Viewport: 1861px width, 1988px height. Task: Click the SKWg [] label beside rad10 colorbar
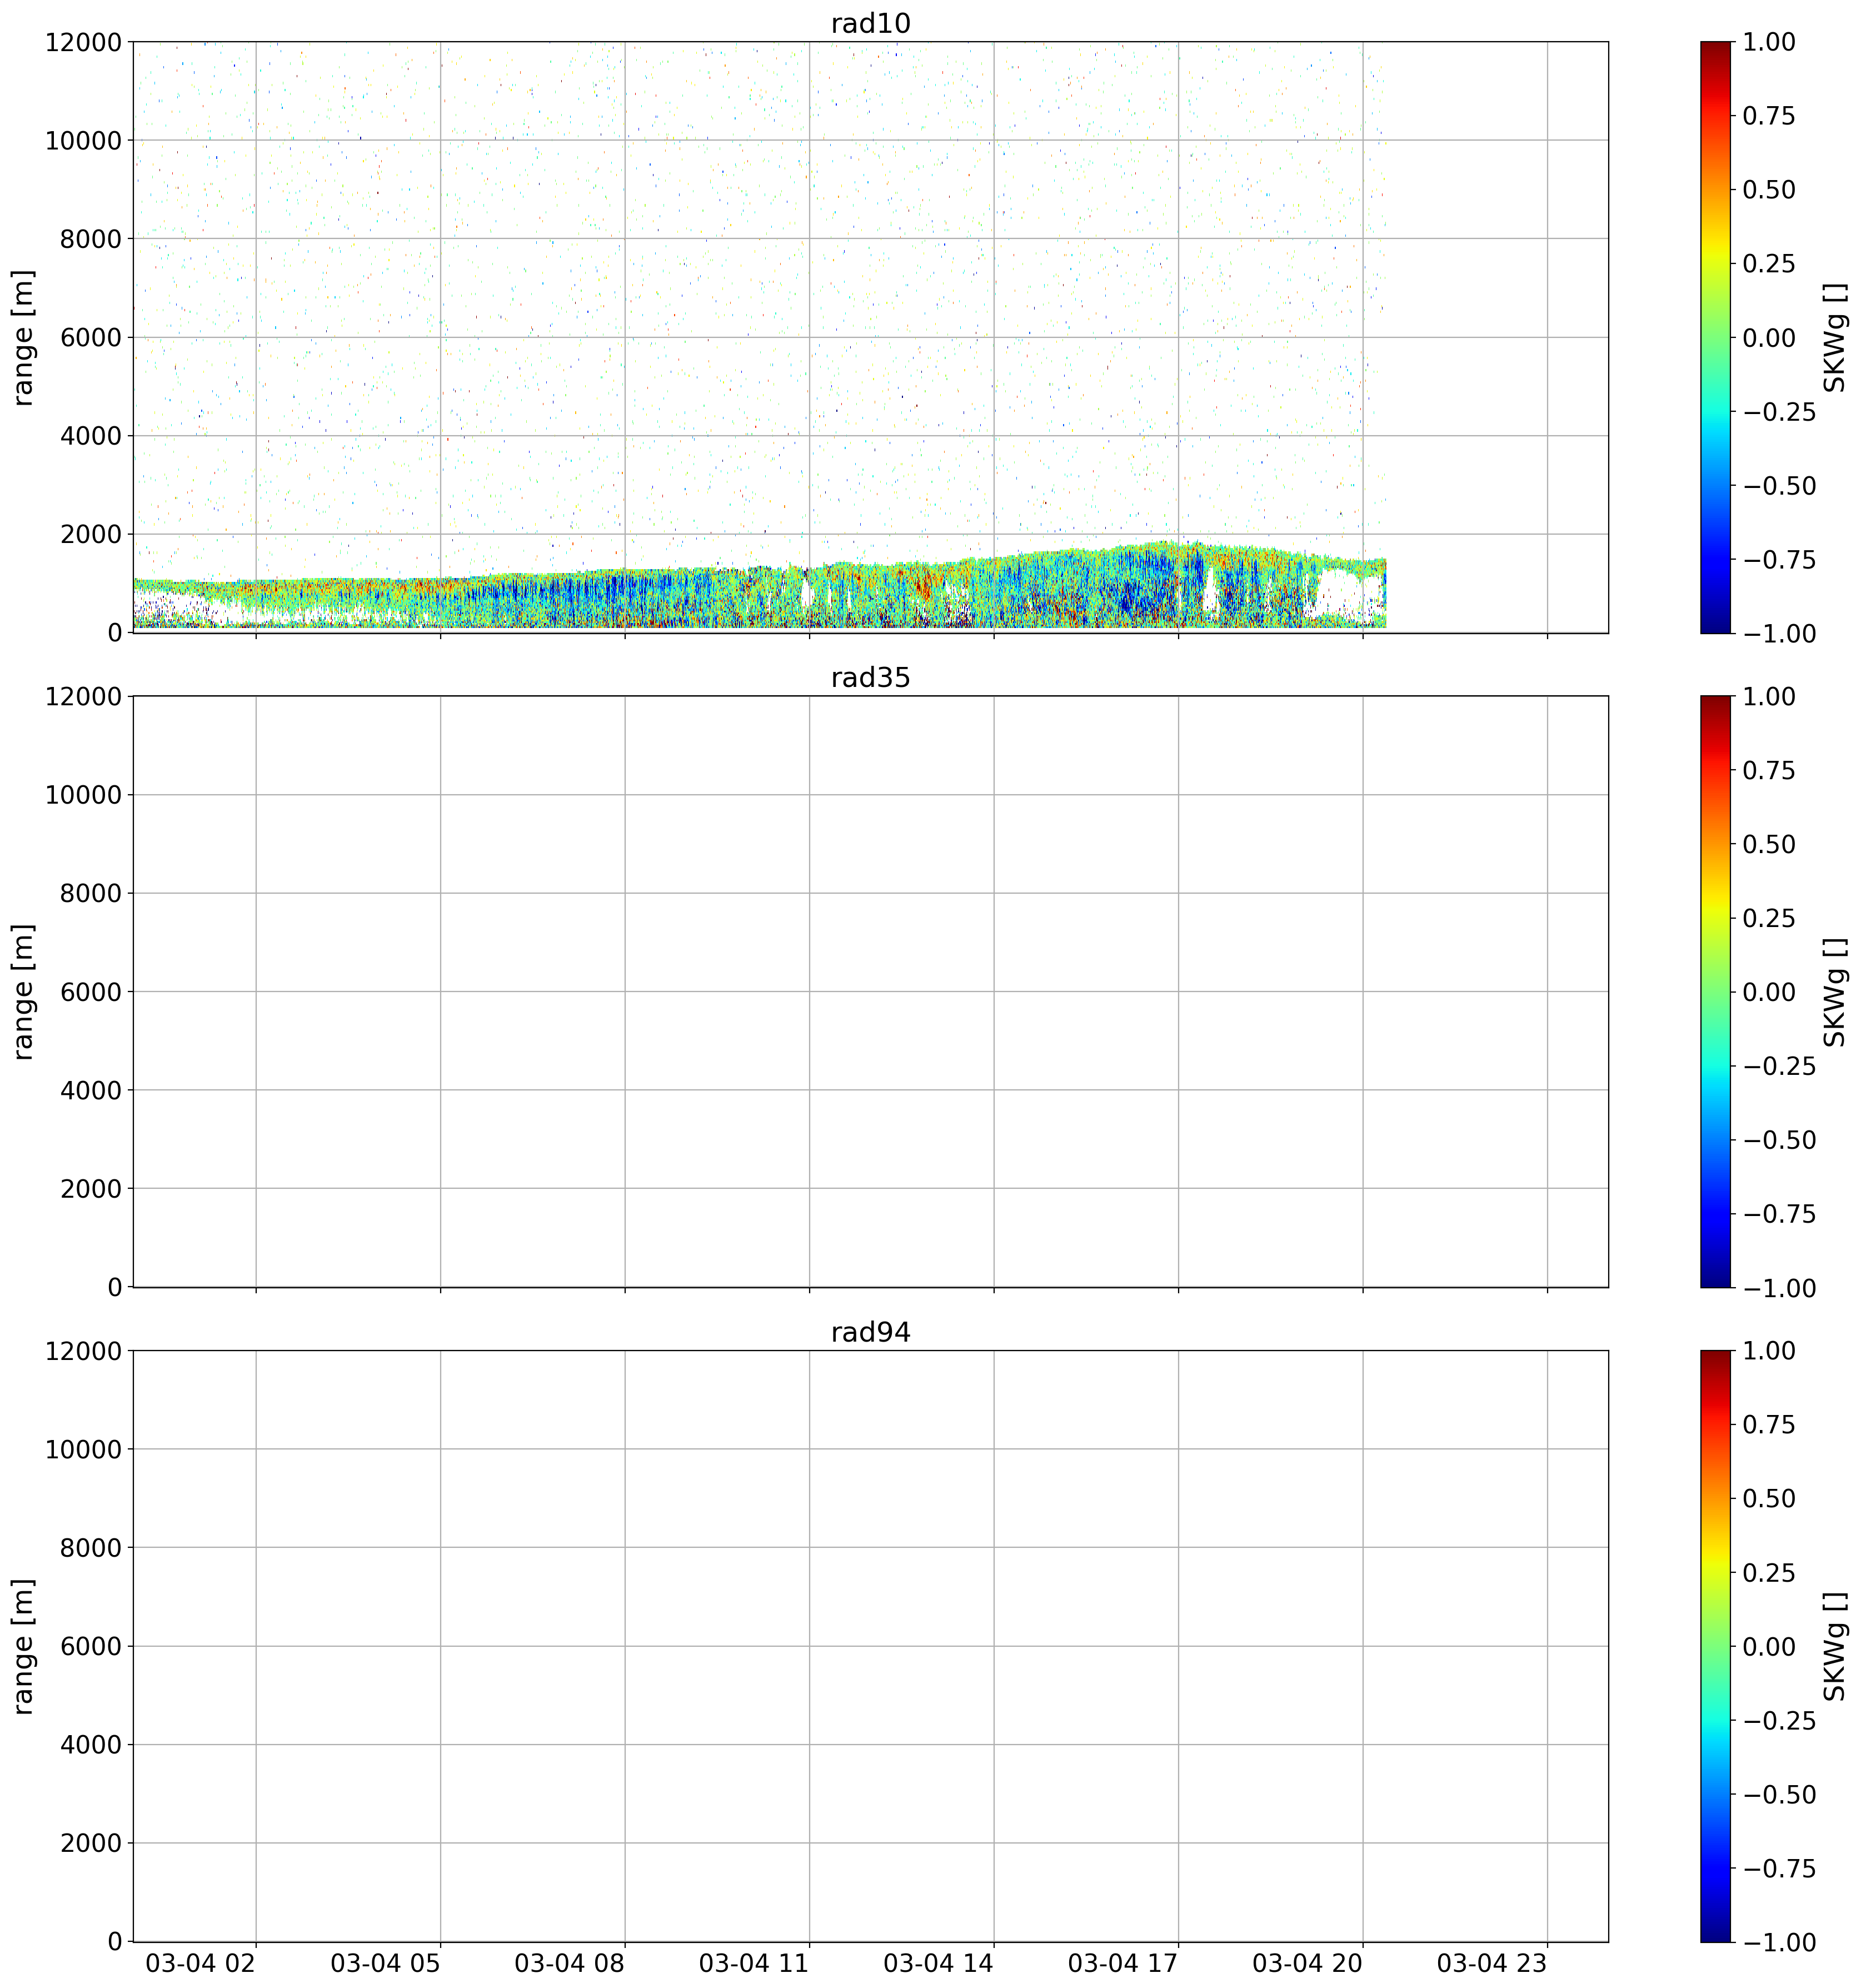coord(1835,337)
